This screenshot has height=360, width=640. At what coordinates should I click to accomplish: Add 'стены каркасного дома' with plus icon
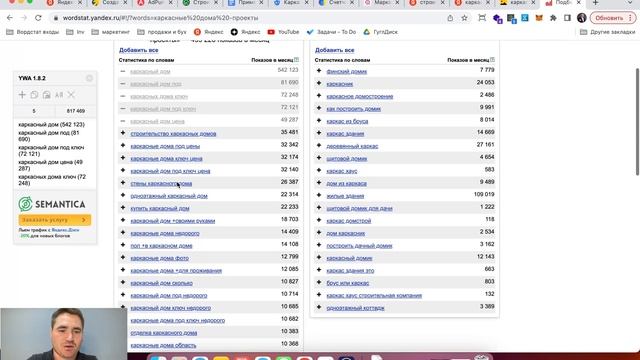[123, 183]
